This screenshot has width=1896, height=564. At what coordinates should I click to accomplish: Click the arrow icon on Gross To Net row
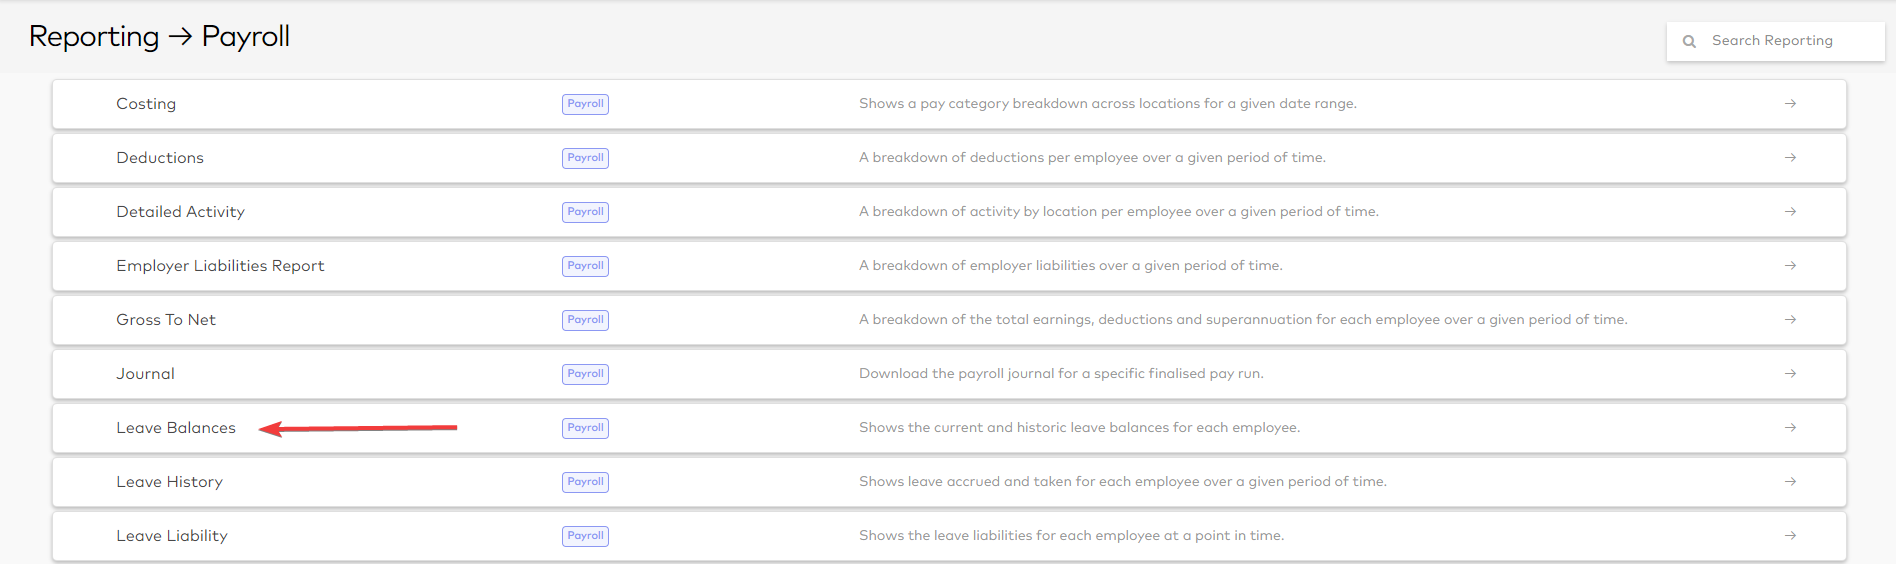pyautogui.click(x=1790, y=320)
